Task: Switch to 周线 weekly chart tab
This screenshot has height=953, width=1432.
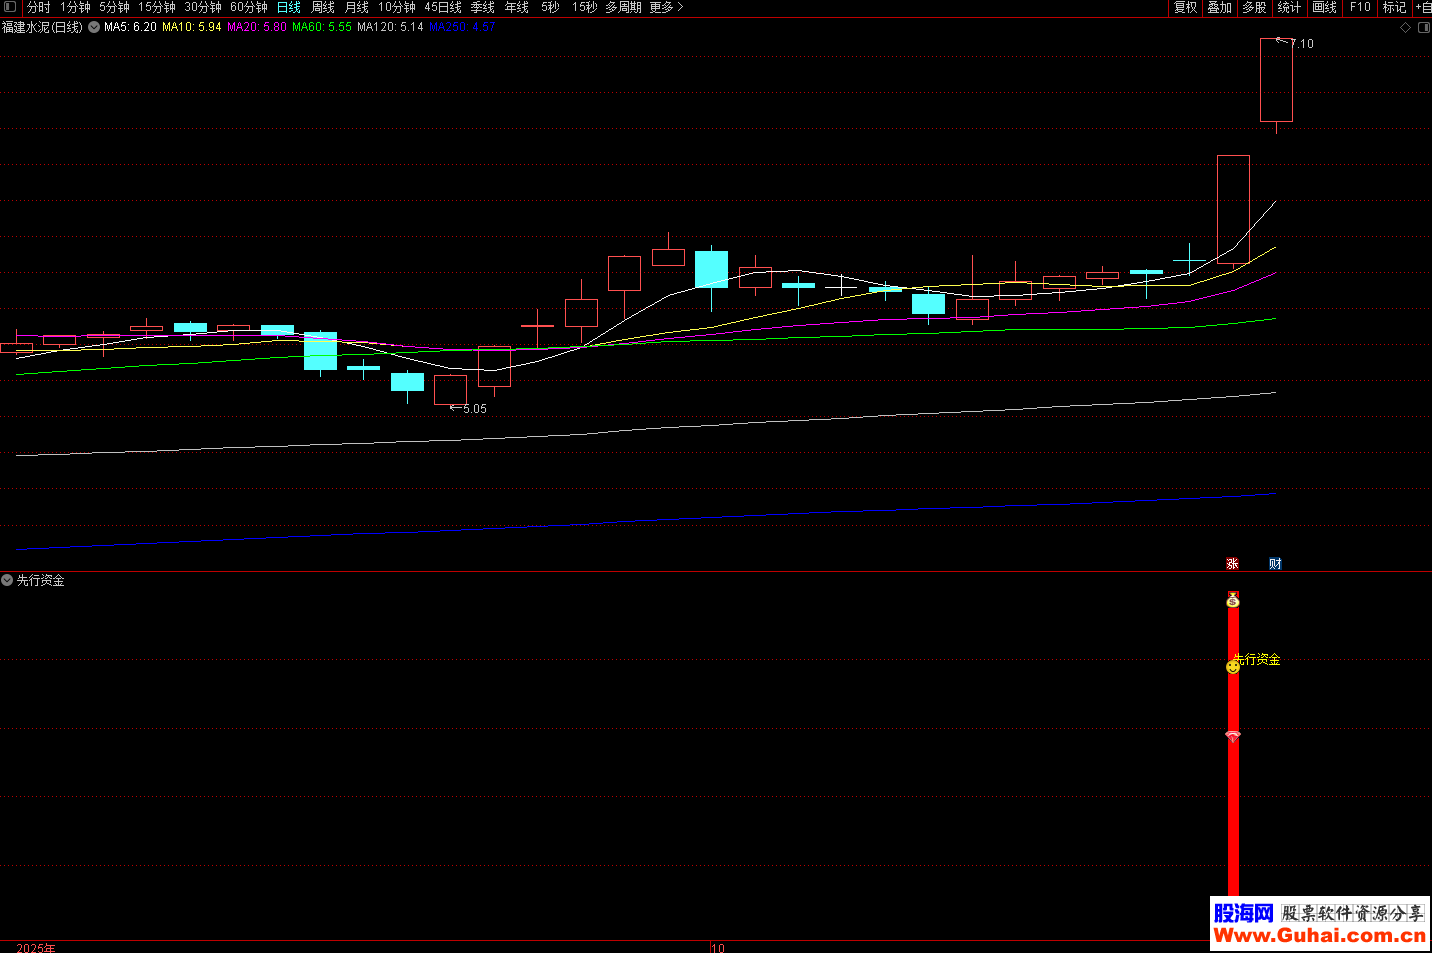Action: [x=323, y=7]
